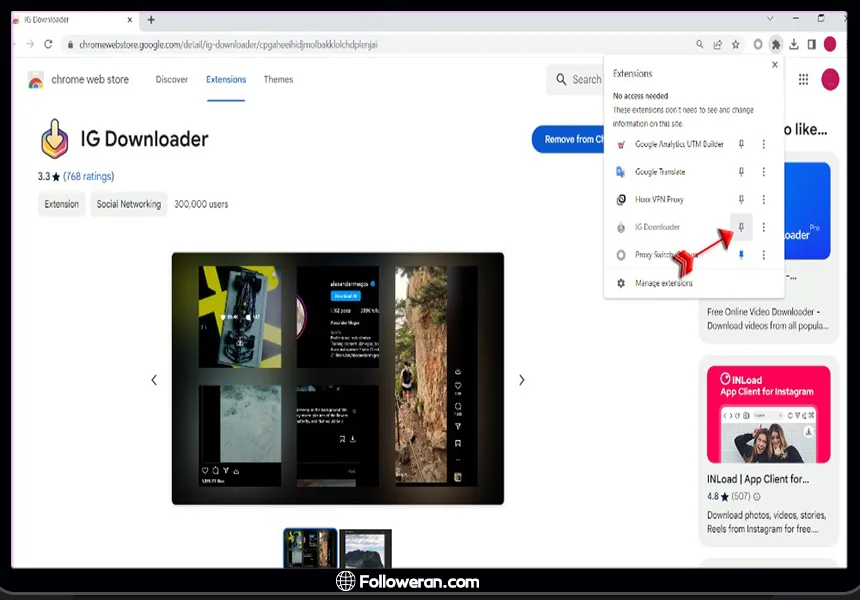This screenshot has width=860, height=600.
Task: Click the share page icon in address bar
Action: [717, 44]
